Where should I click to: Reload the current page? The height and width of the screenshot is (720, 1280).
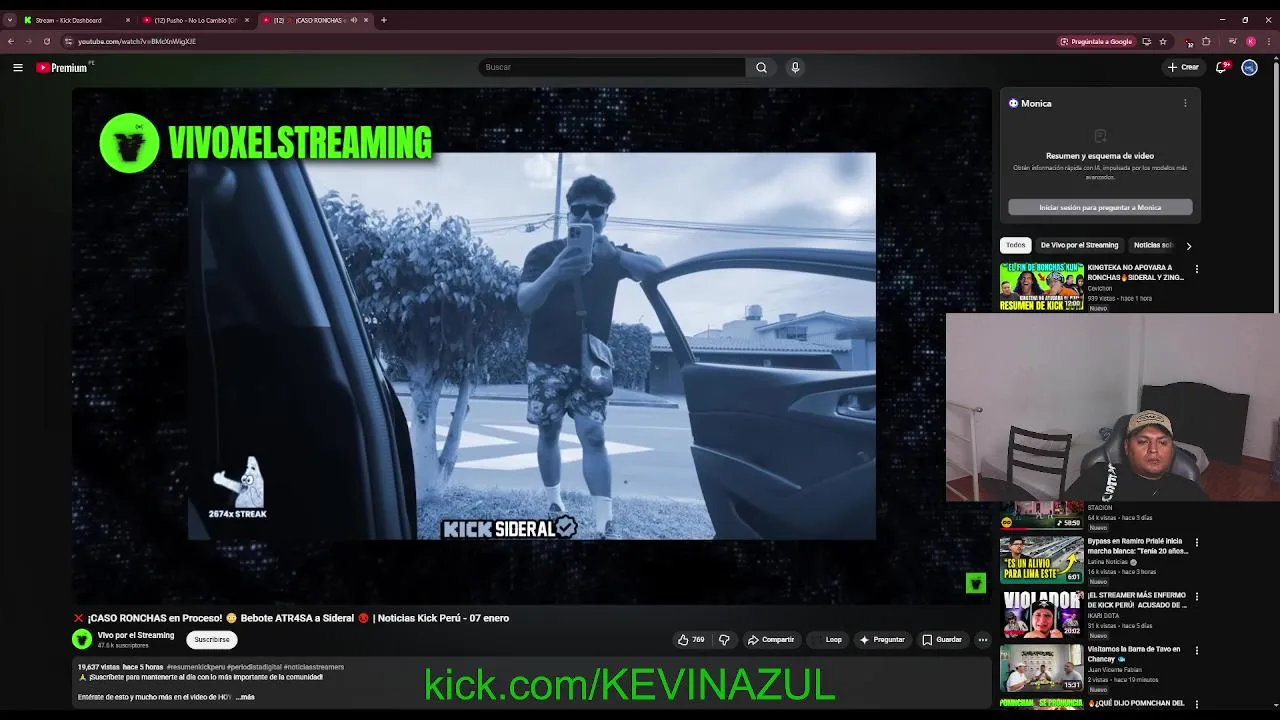46,41
